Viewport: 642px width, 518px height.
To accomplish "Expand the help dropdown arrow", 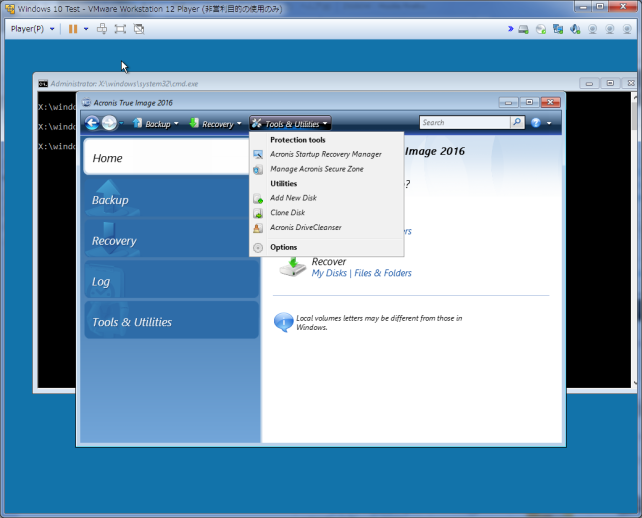I will tap(549, 123).
